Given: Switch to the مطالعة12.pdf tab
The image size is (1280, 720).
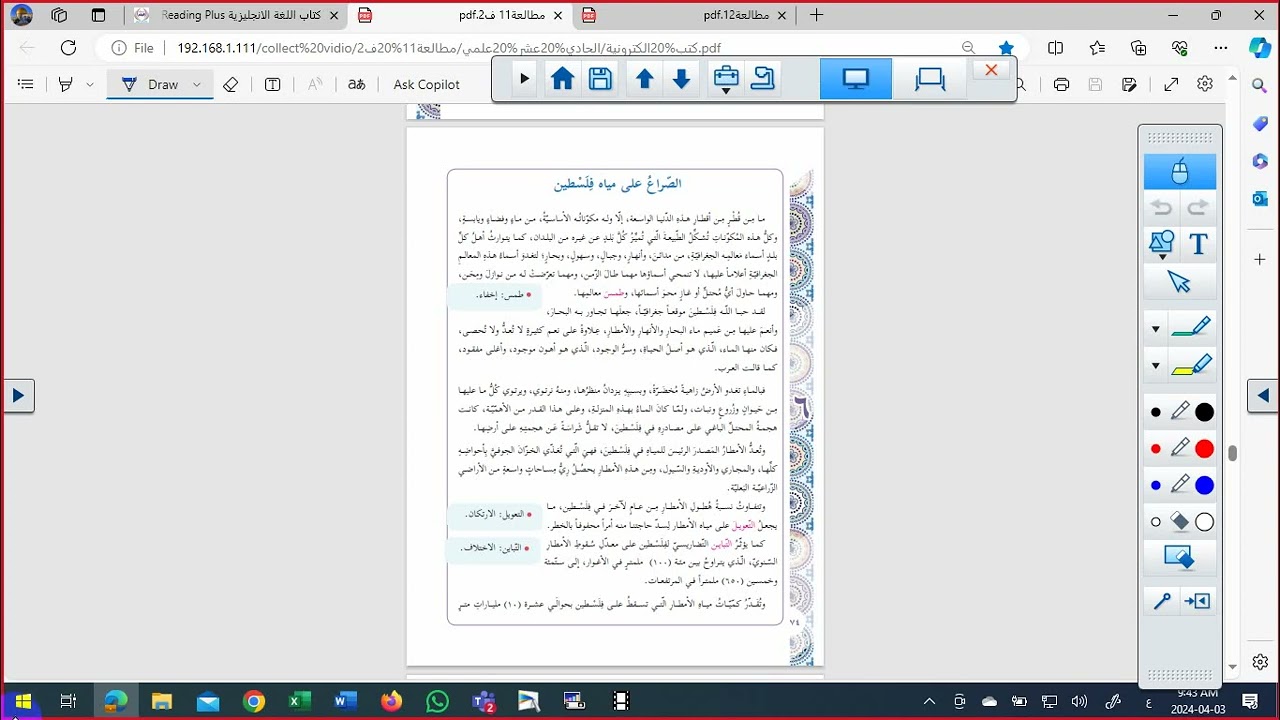Looking at the screenshot, I should (686, 15).
